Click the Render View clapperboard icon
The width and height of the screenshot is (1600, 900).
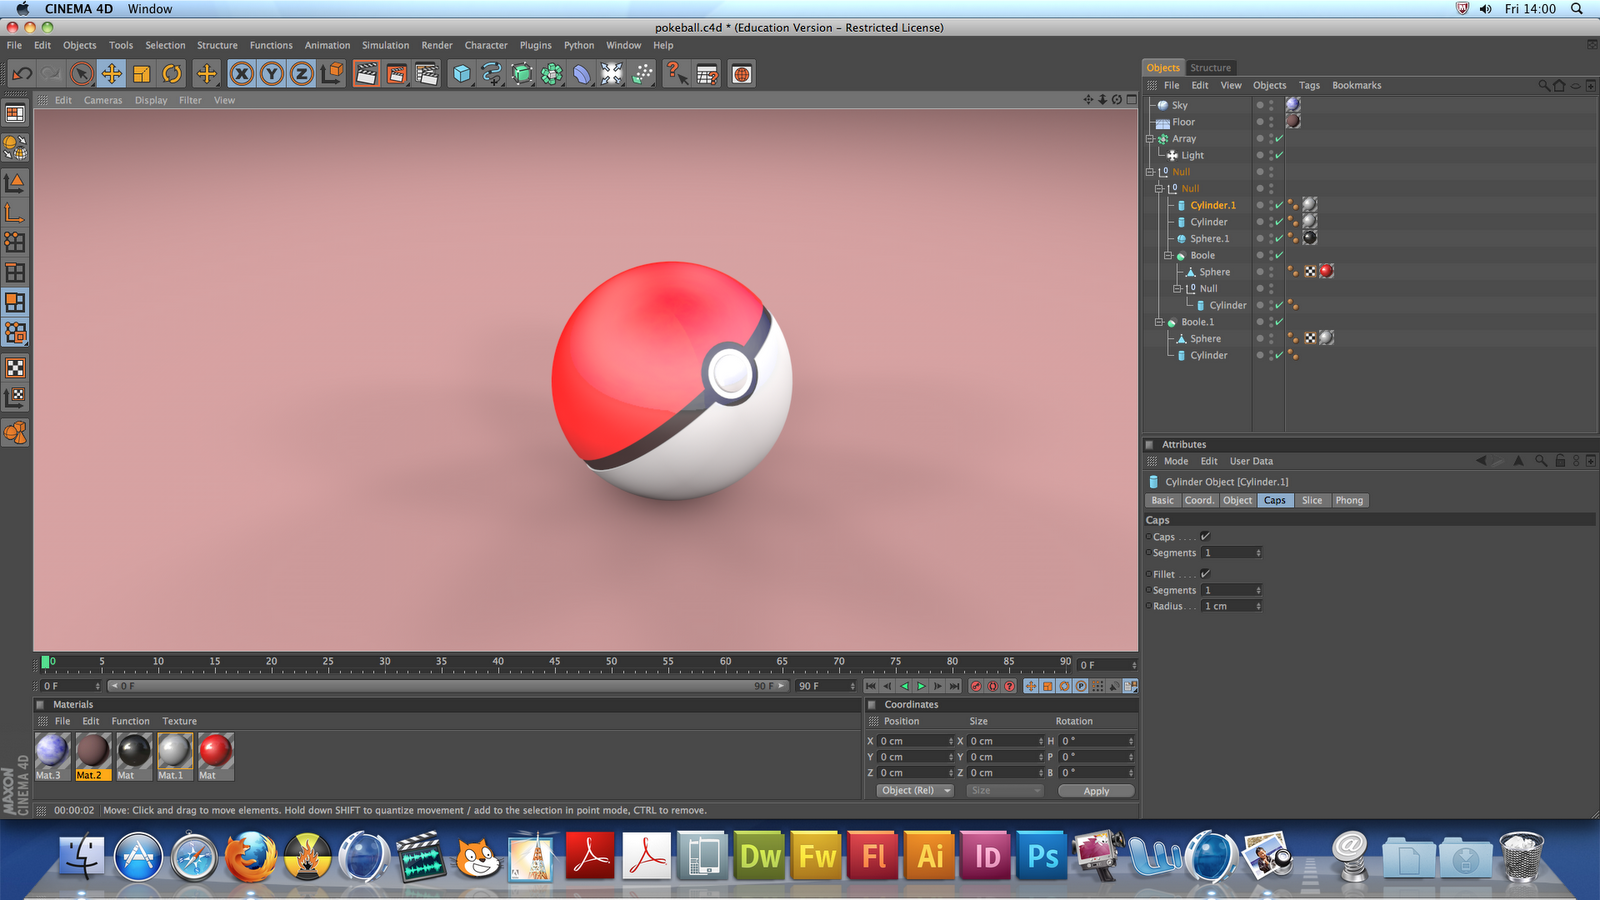pyautogui.click(x=366, y=74)
